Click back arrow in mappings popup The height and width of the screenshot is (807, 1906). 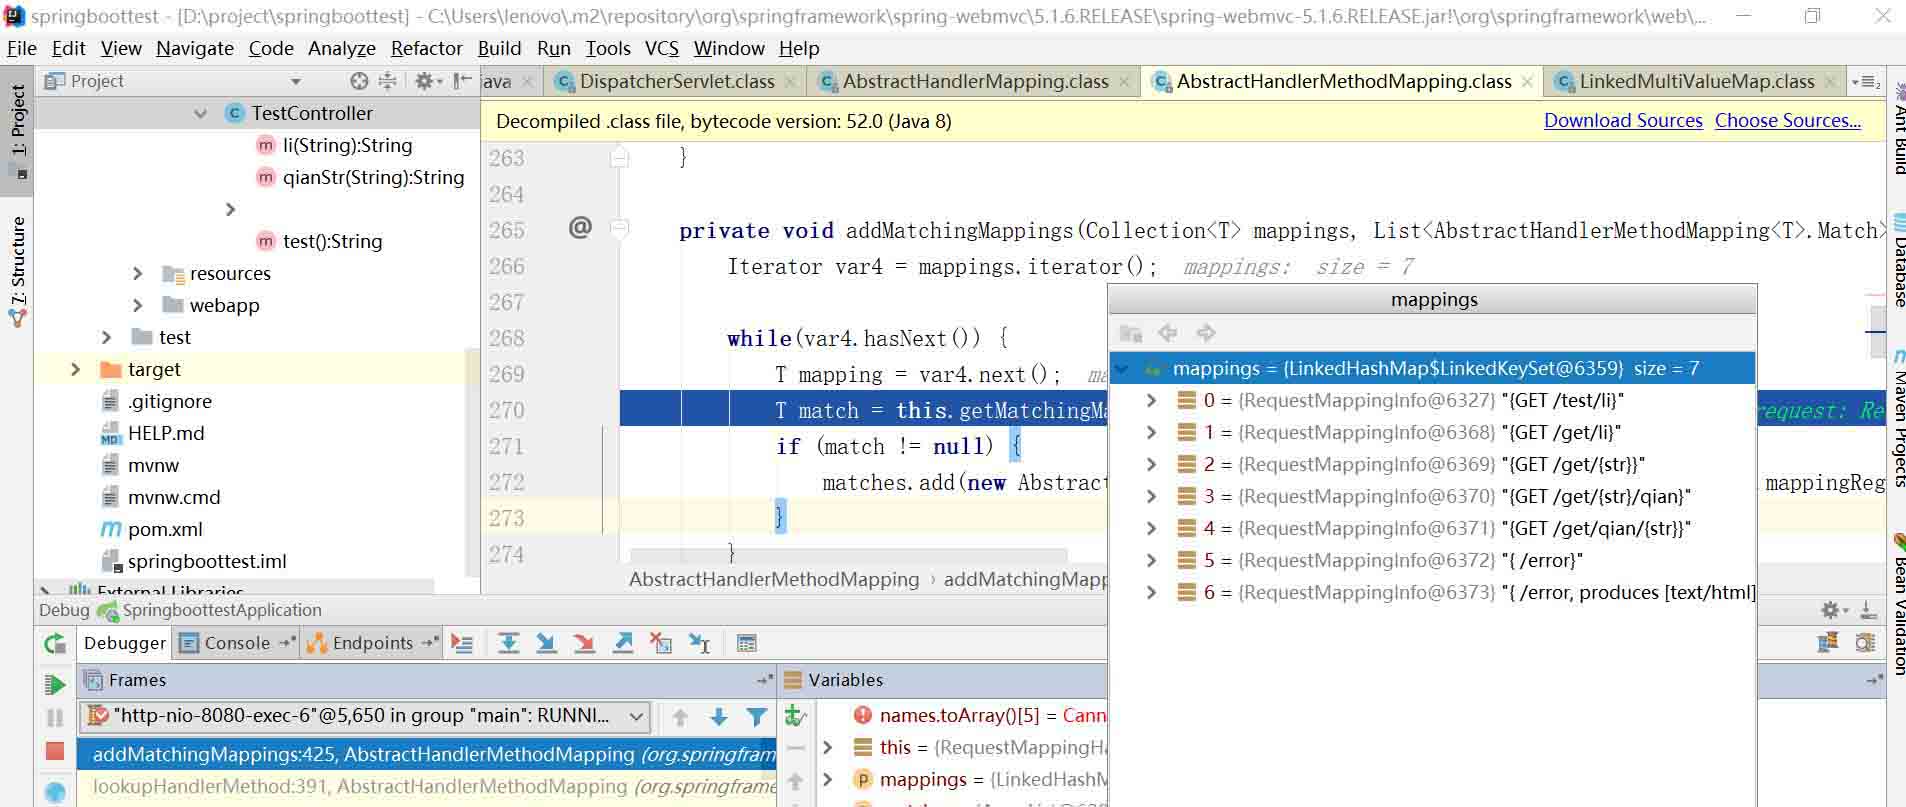pyautogui.click(x=1167, y=333)
